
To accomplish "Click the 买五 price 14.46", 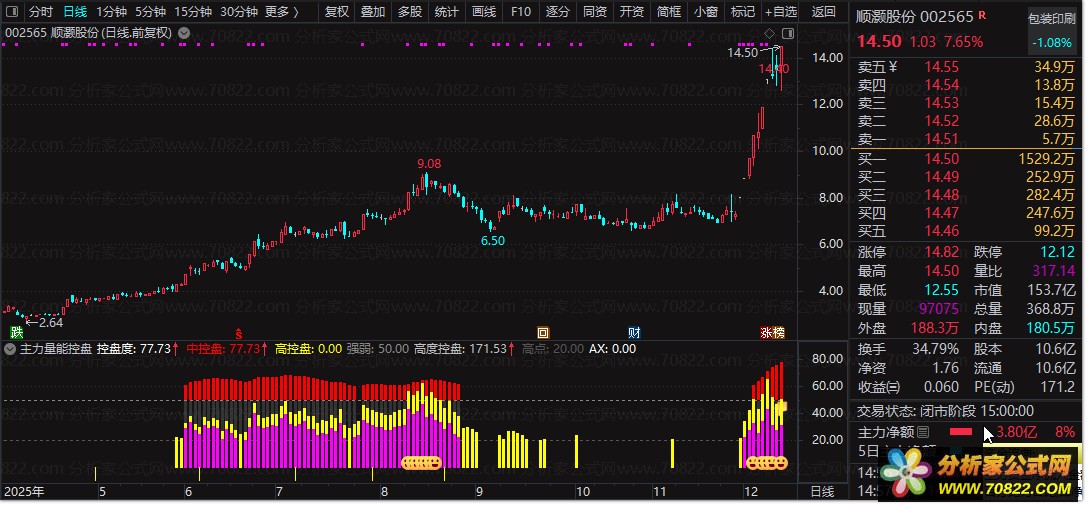I will pos(942,230).
